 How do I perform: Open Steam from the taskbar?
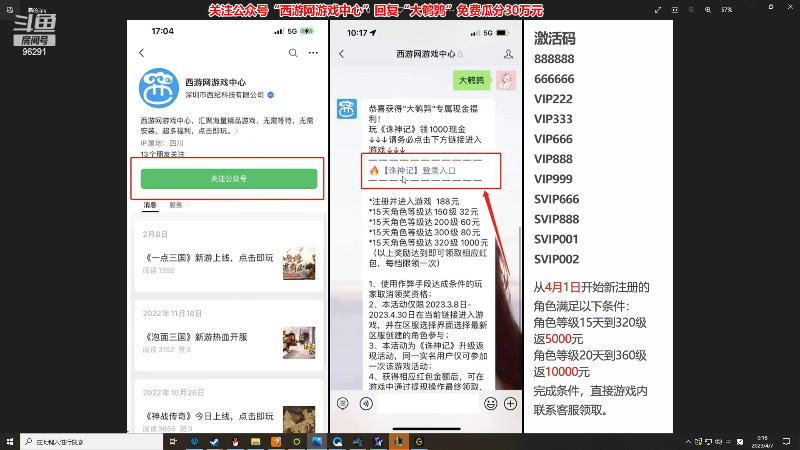(x=214, y=441)
